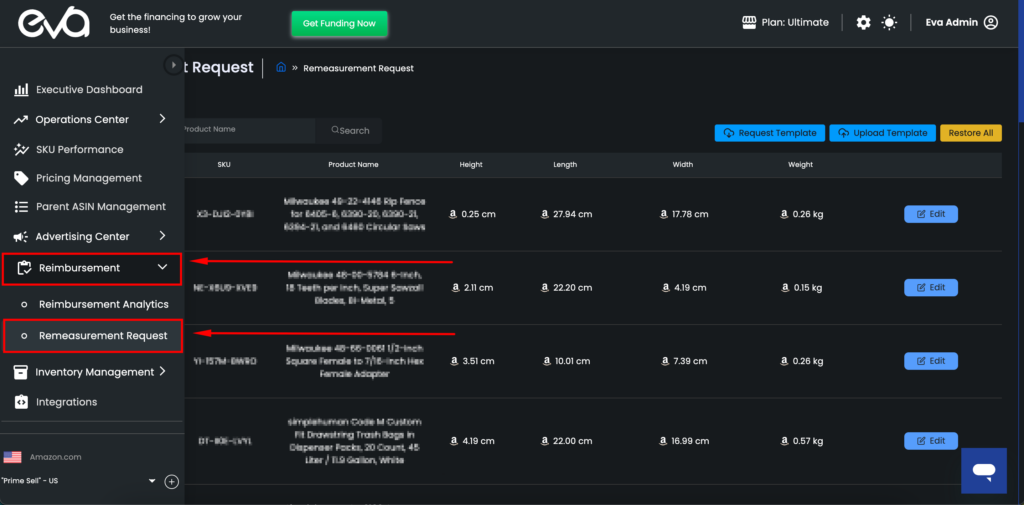Expand the Advertising Center submenu
Image resolution: width=1024 pixels, height=505 pixels.
point(162,236)
